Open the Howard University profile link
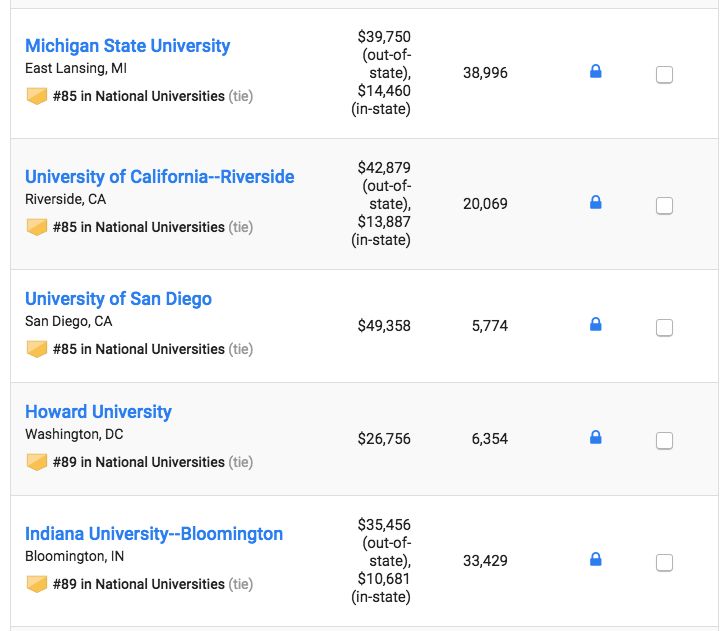This screenshot has width=724, height=631. tap(98, 412)
